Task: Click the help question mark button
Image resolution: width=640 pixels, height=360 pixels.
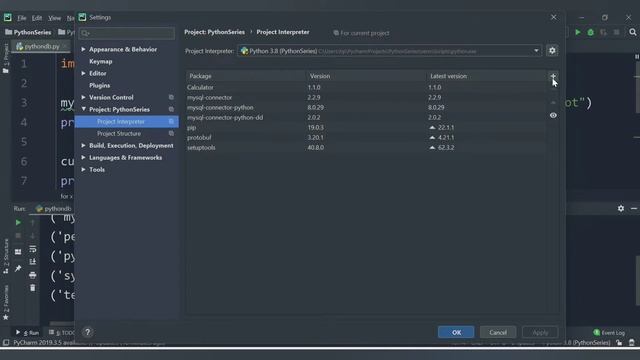Action: click(87, 332)
